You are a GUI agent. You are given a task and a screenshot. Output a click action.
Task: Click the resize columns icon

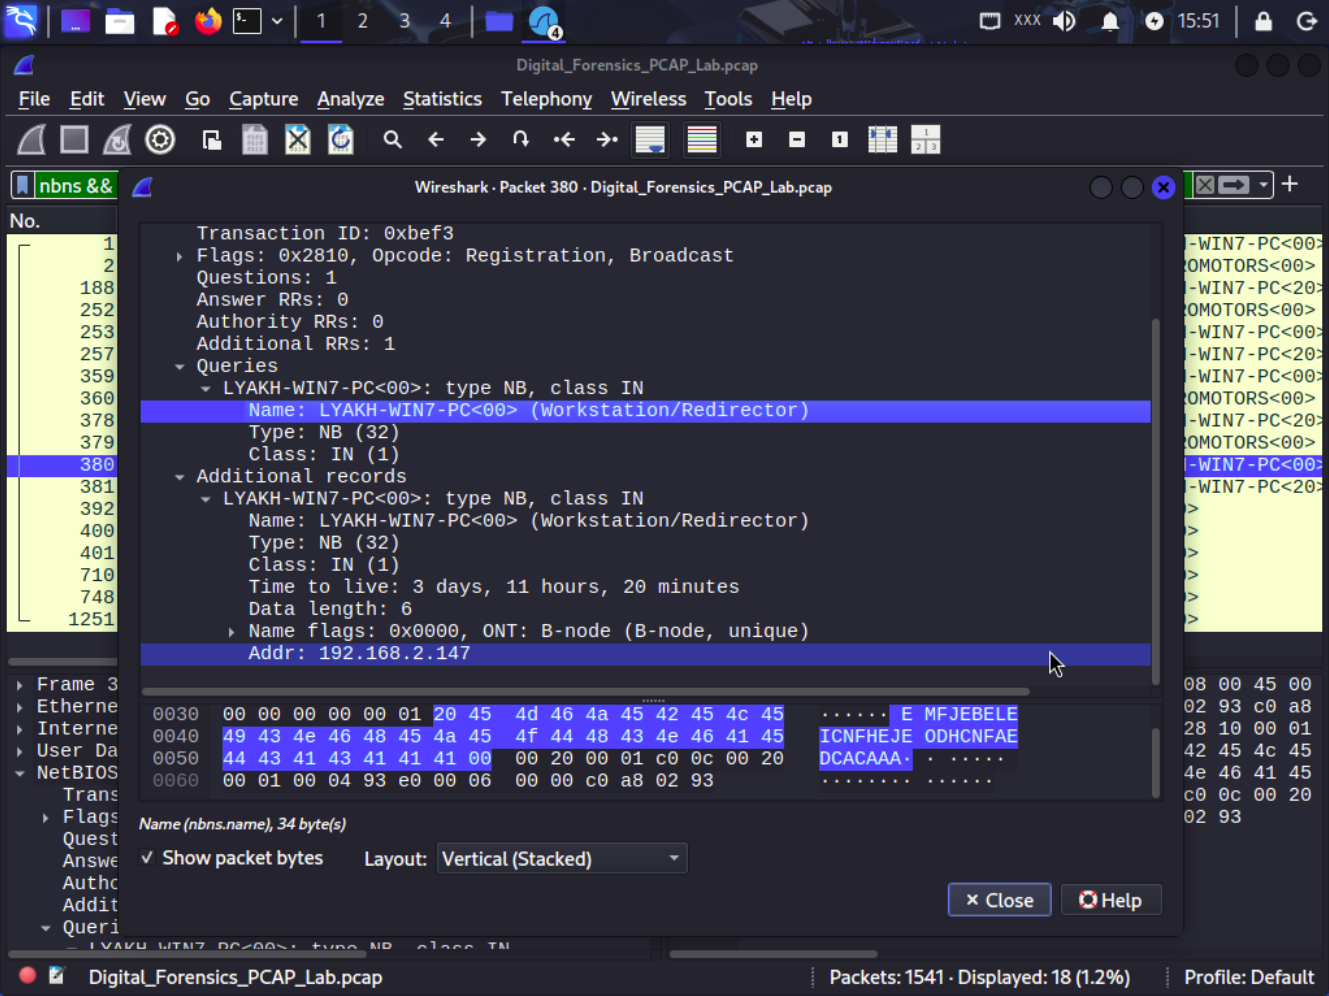(x=882, y=140)
